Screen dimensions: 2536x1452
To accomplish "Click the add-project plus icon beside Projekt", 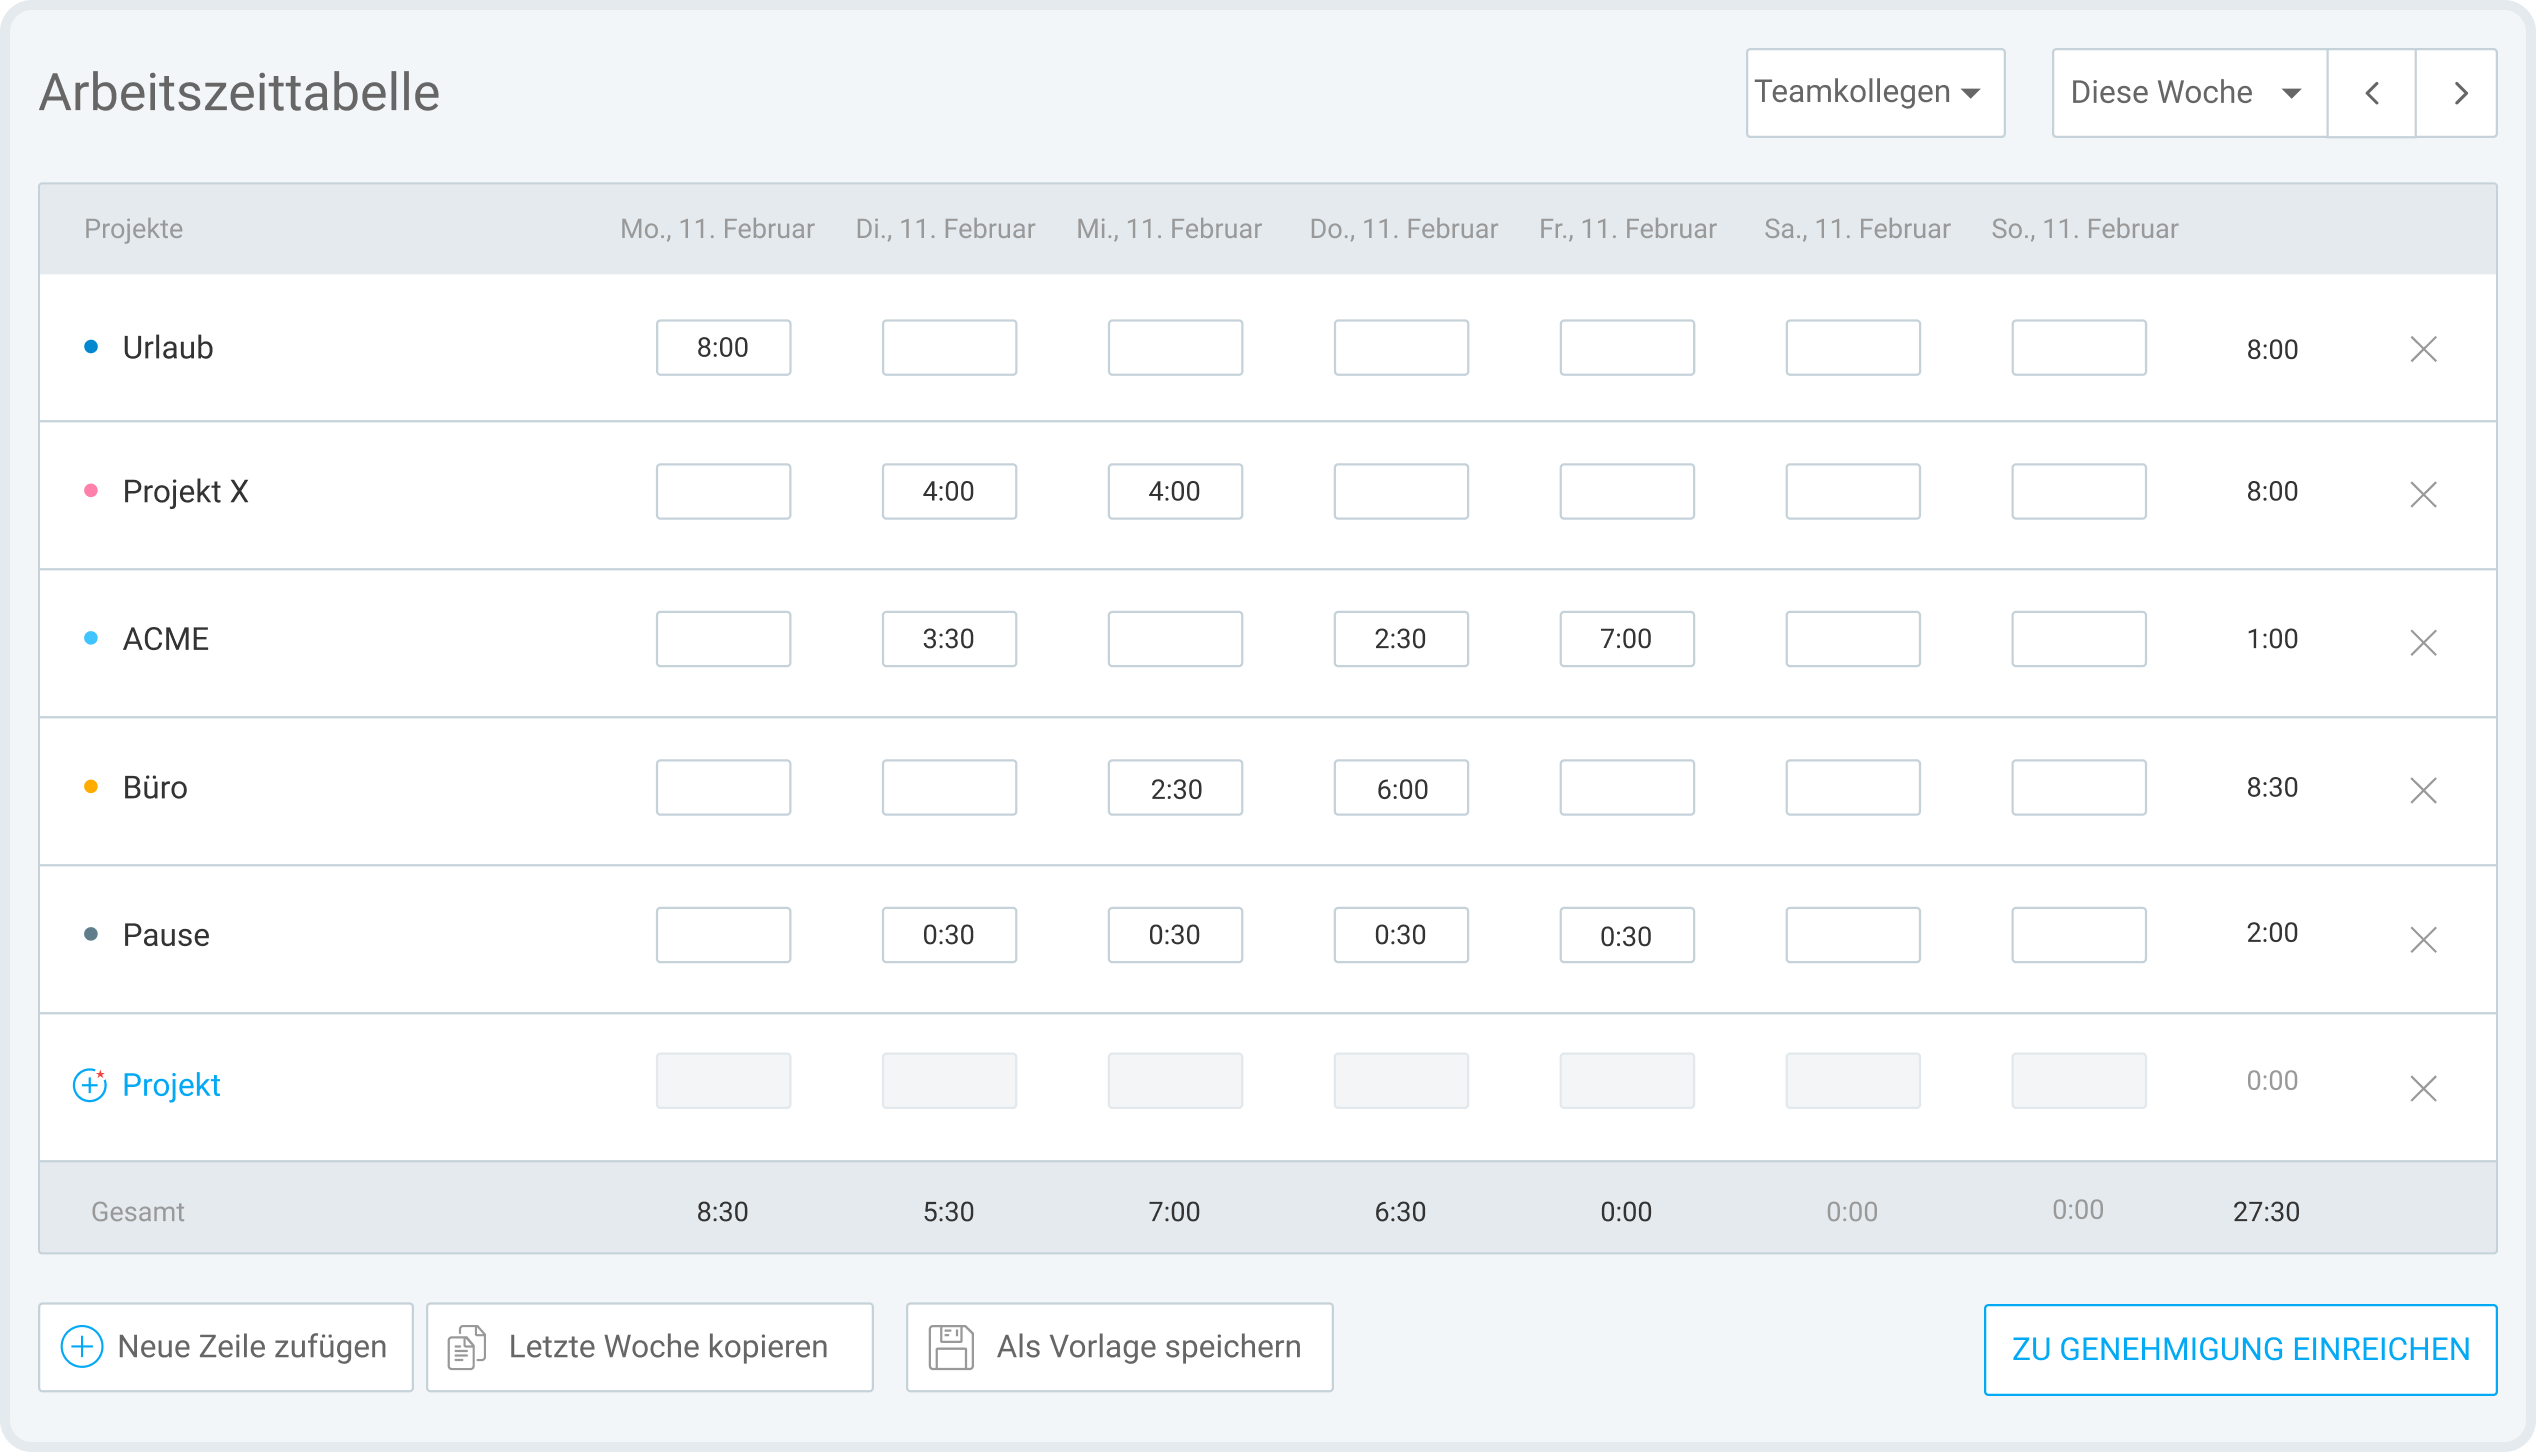I will tap(89, 1084).
